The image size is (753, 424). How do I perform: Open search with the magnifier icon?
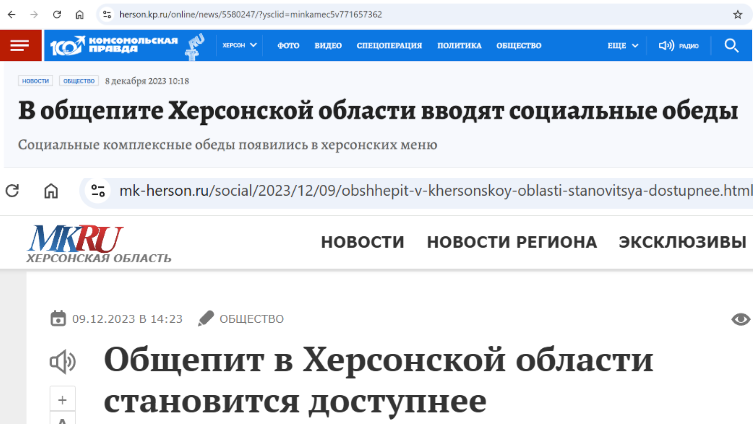point(731,46)
